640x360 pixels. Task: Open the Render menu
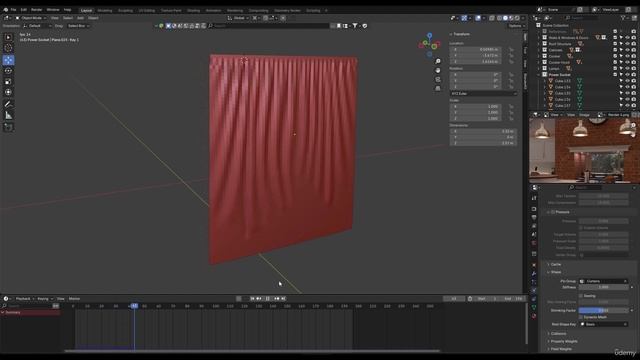[x=37, y=10]
